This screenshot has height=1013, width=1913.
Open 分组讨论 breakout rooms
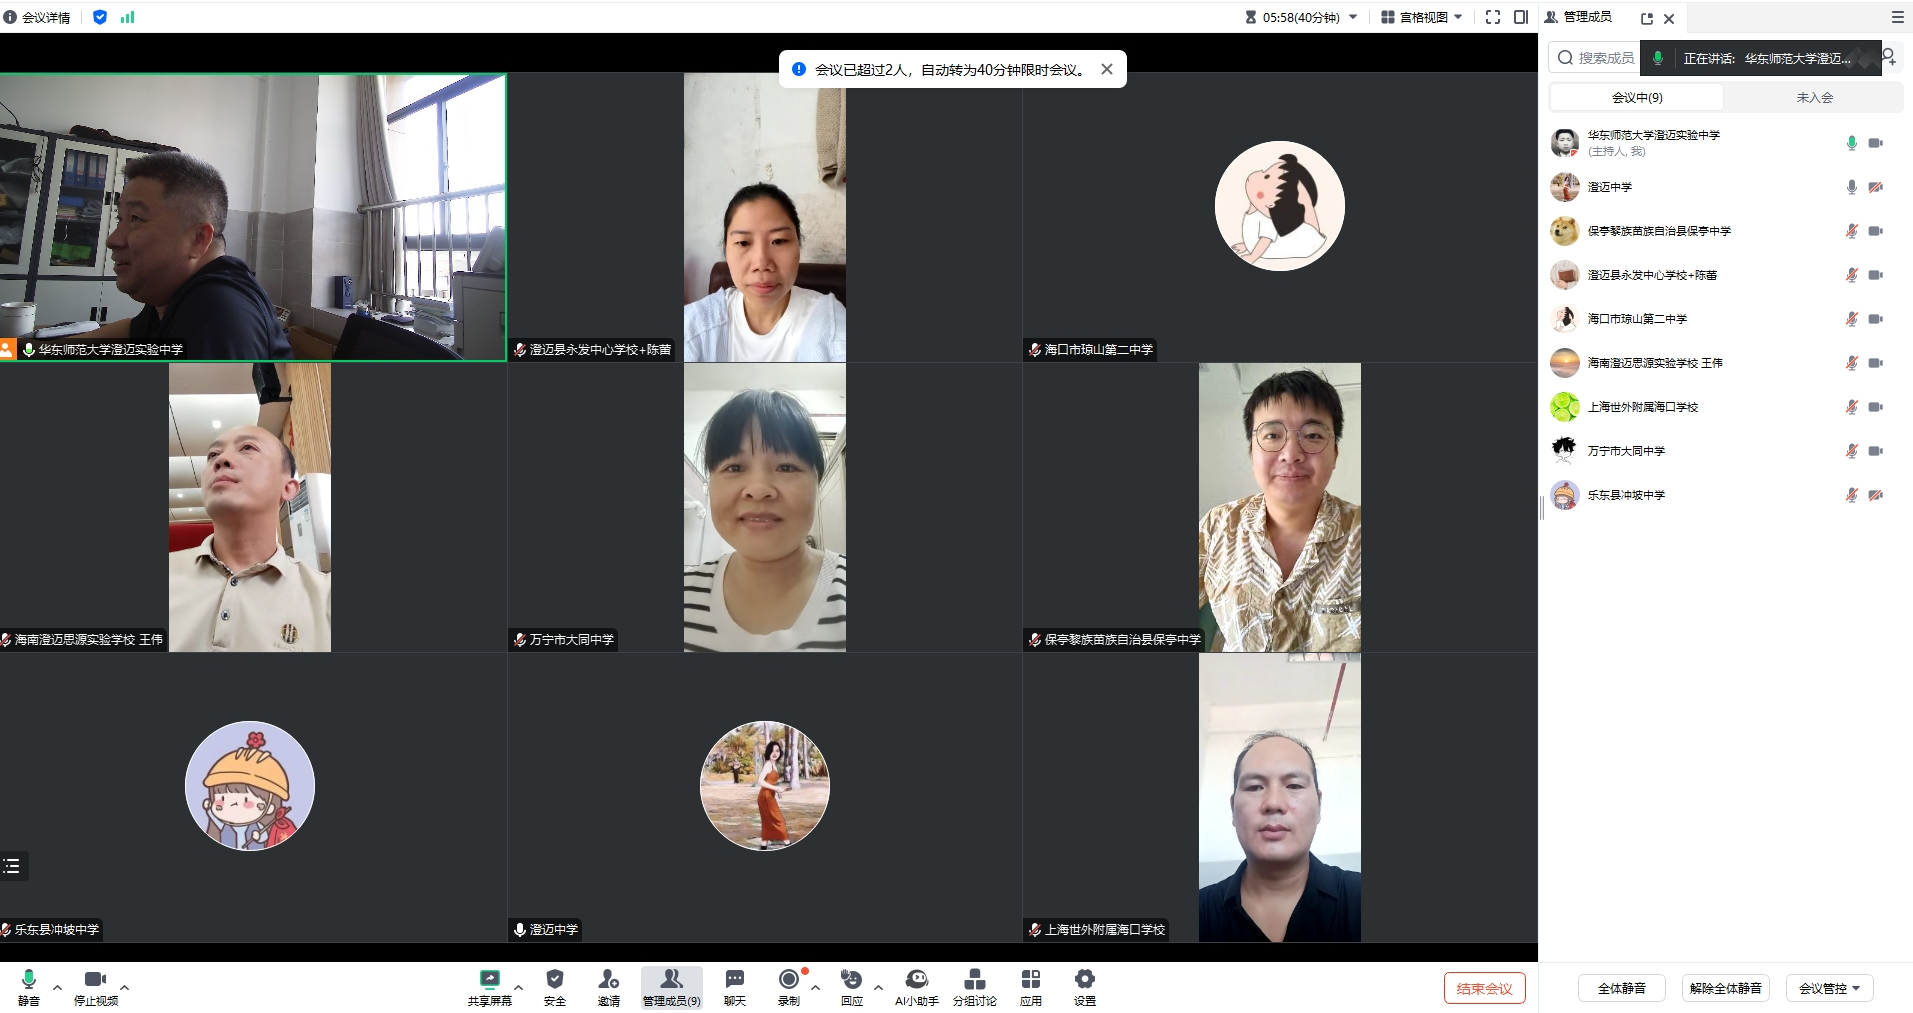tap(974, 980)
